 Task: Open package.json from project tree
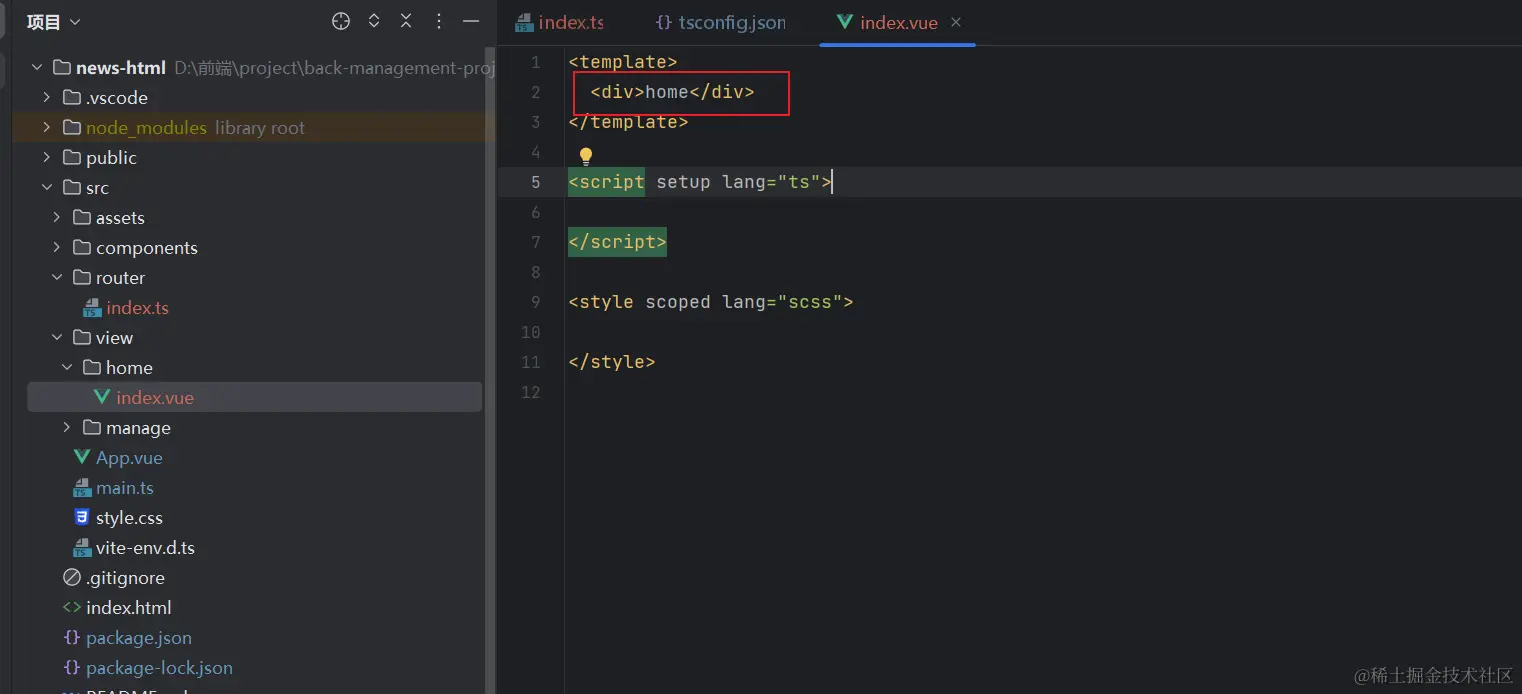138,638
